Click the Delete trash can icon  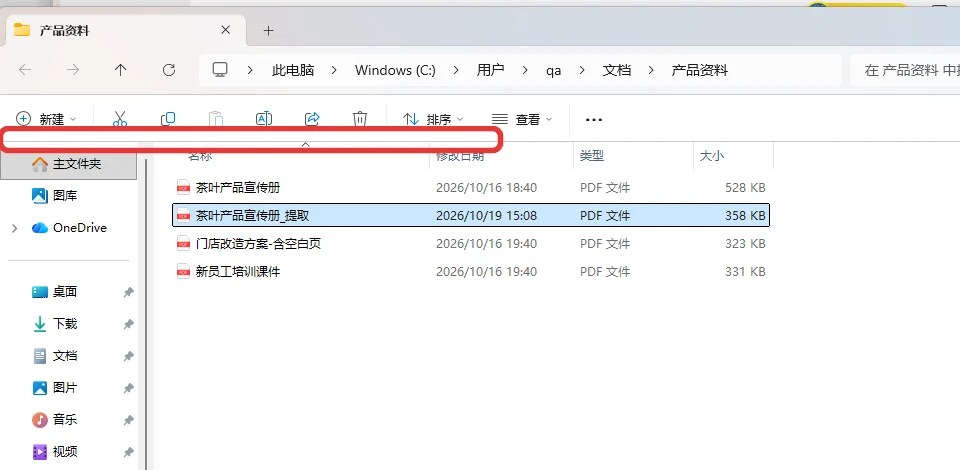click(360, 119)
